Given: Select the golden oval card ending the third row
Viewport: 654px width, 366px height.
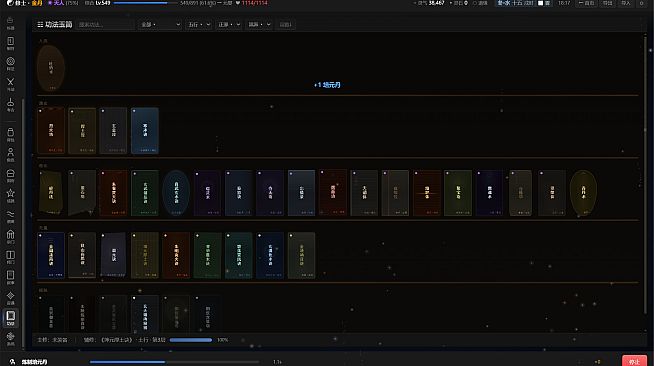Looking at the screenshot, I should pyautogui.click(x=583, y=193).
